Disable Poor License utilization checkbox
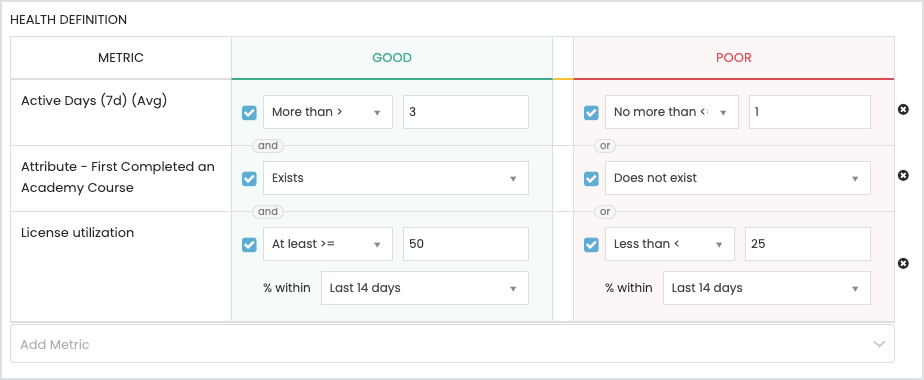 coord(591,244)
